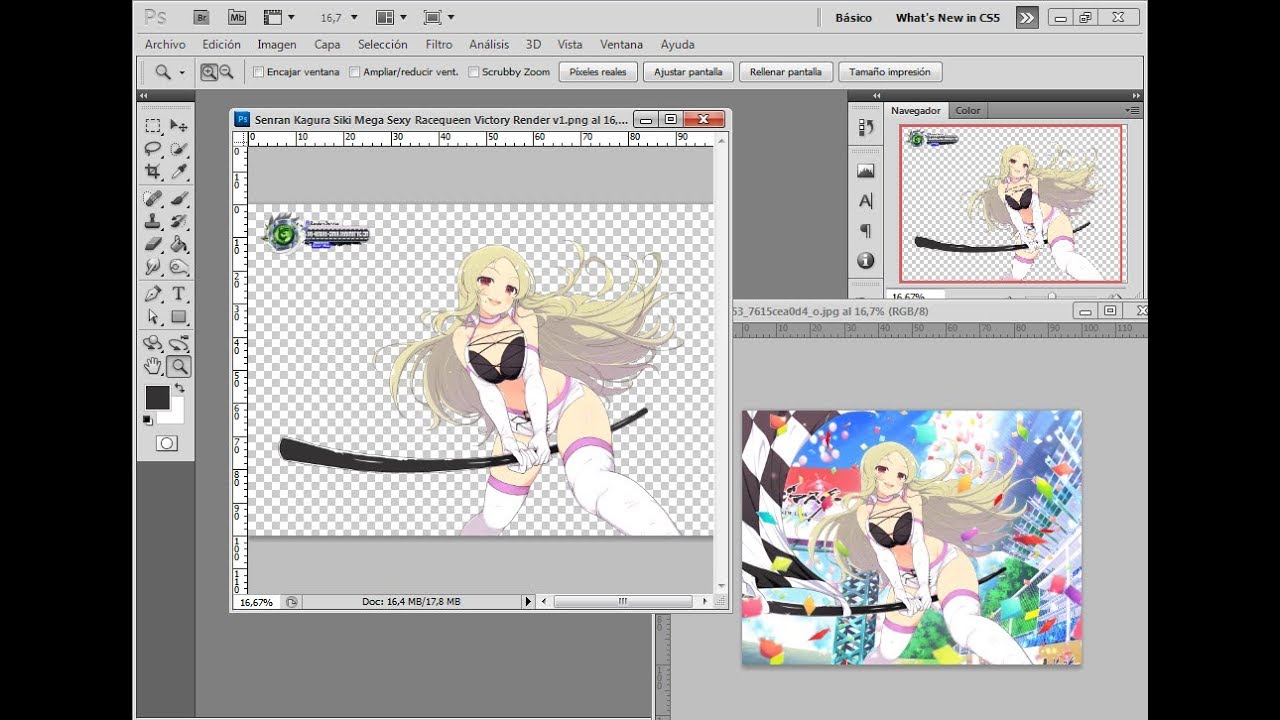
Task: Select the Eraser tool
Action: (x=153, y=244)
